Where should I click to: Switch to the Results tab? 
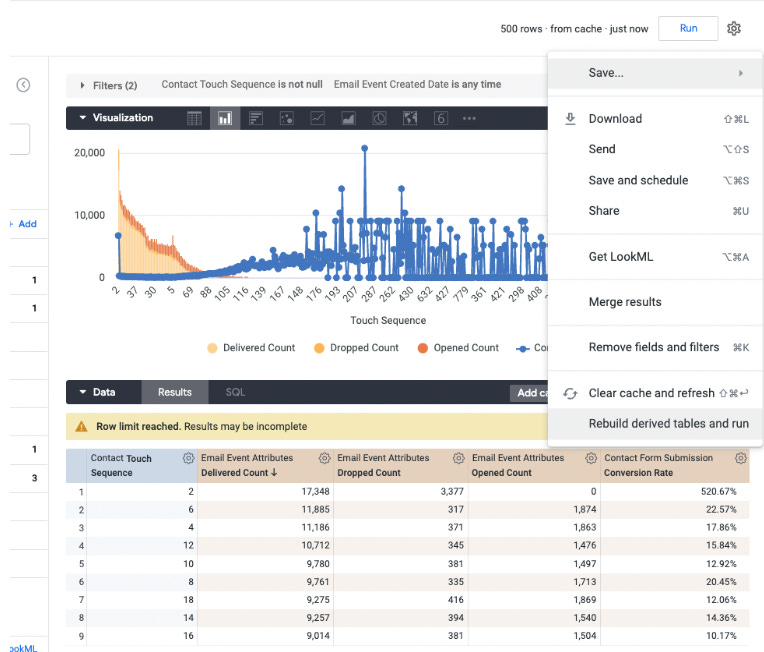click(x=174, y=392)
